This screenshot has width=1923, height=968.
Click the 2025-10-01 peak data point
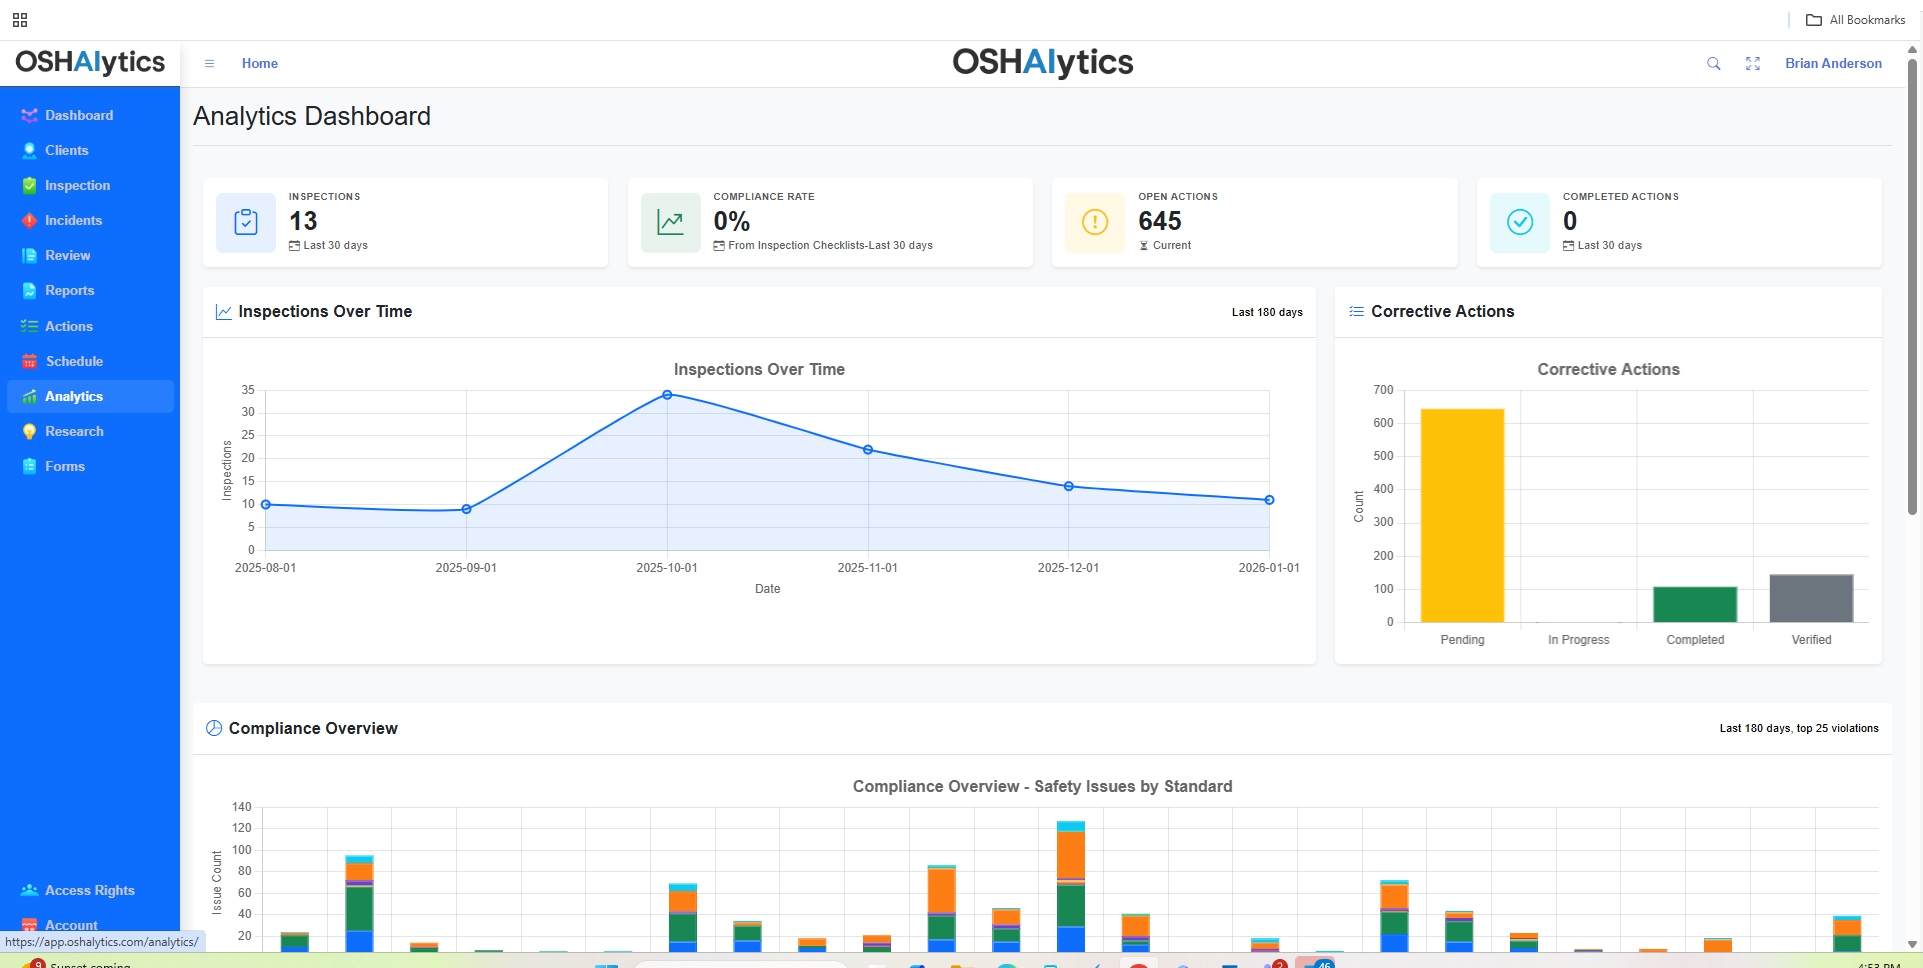click(x=667, y=395)
